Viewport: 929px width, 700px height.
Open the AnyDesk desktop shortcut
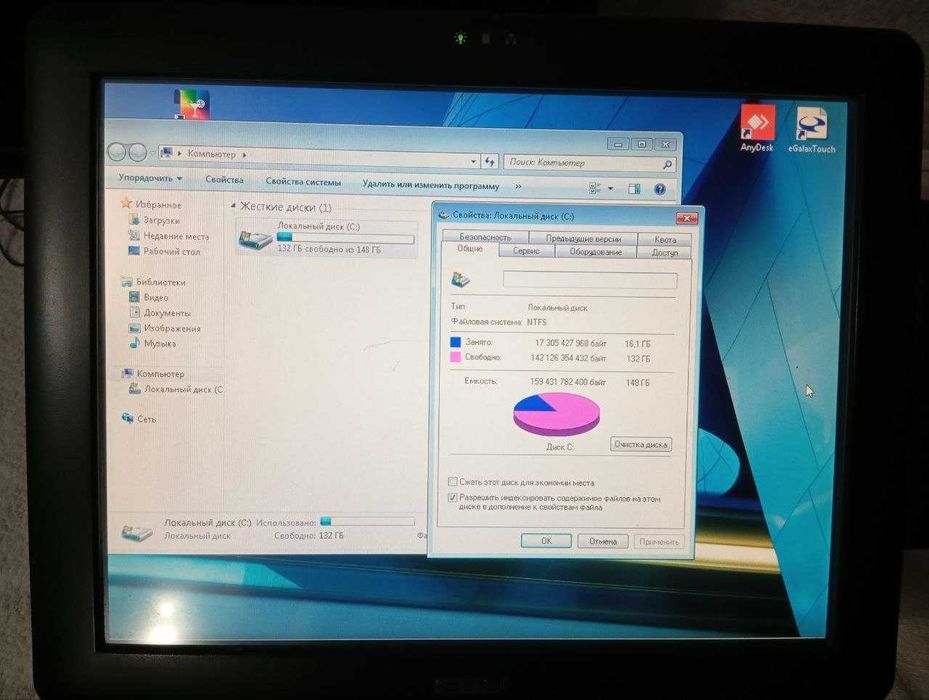pyautogui.click(x=757, y=128)
